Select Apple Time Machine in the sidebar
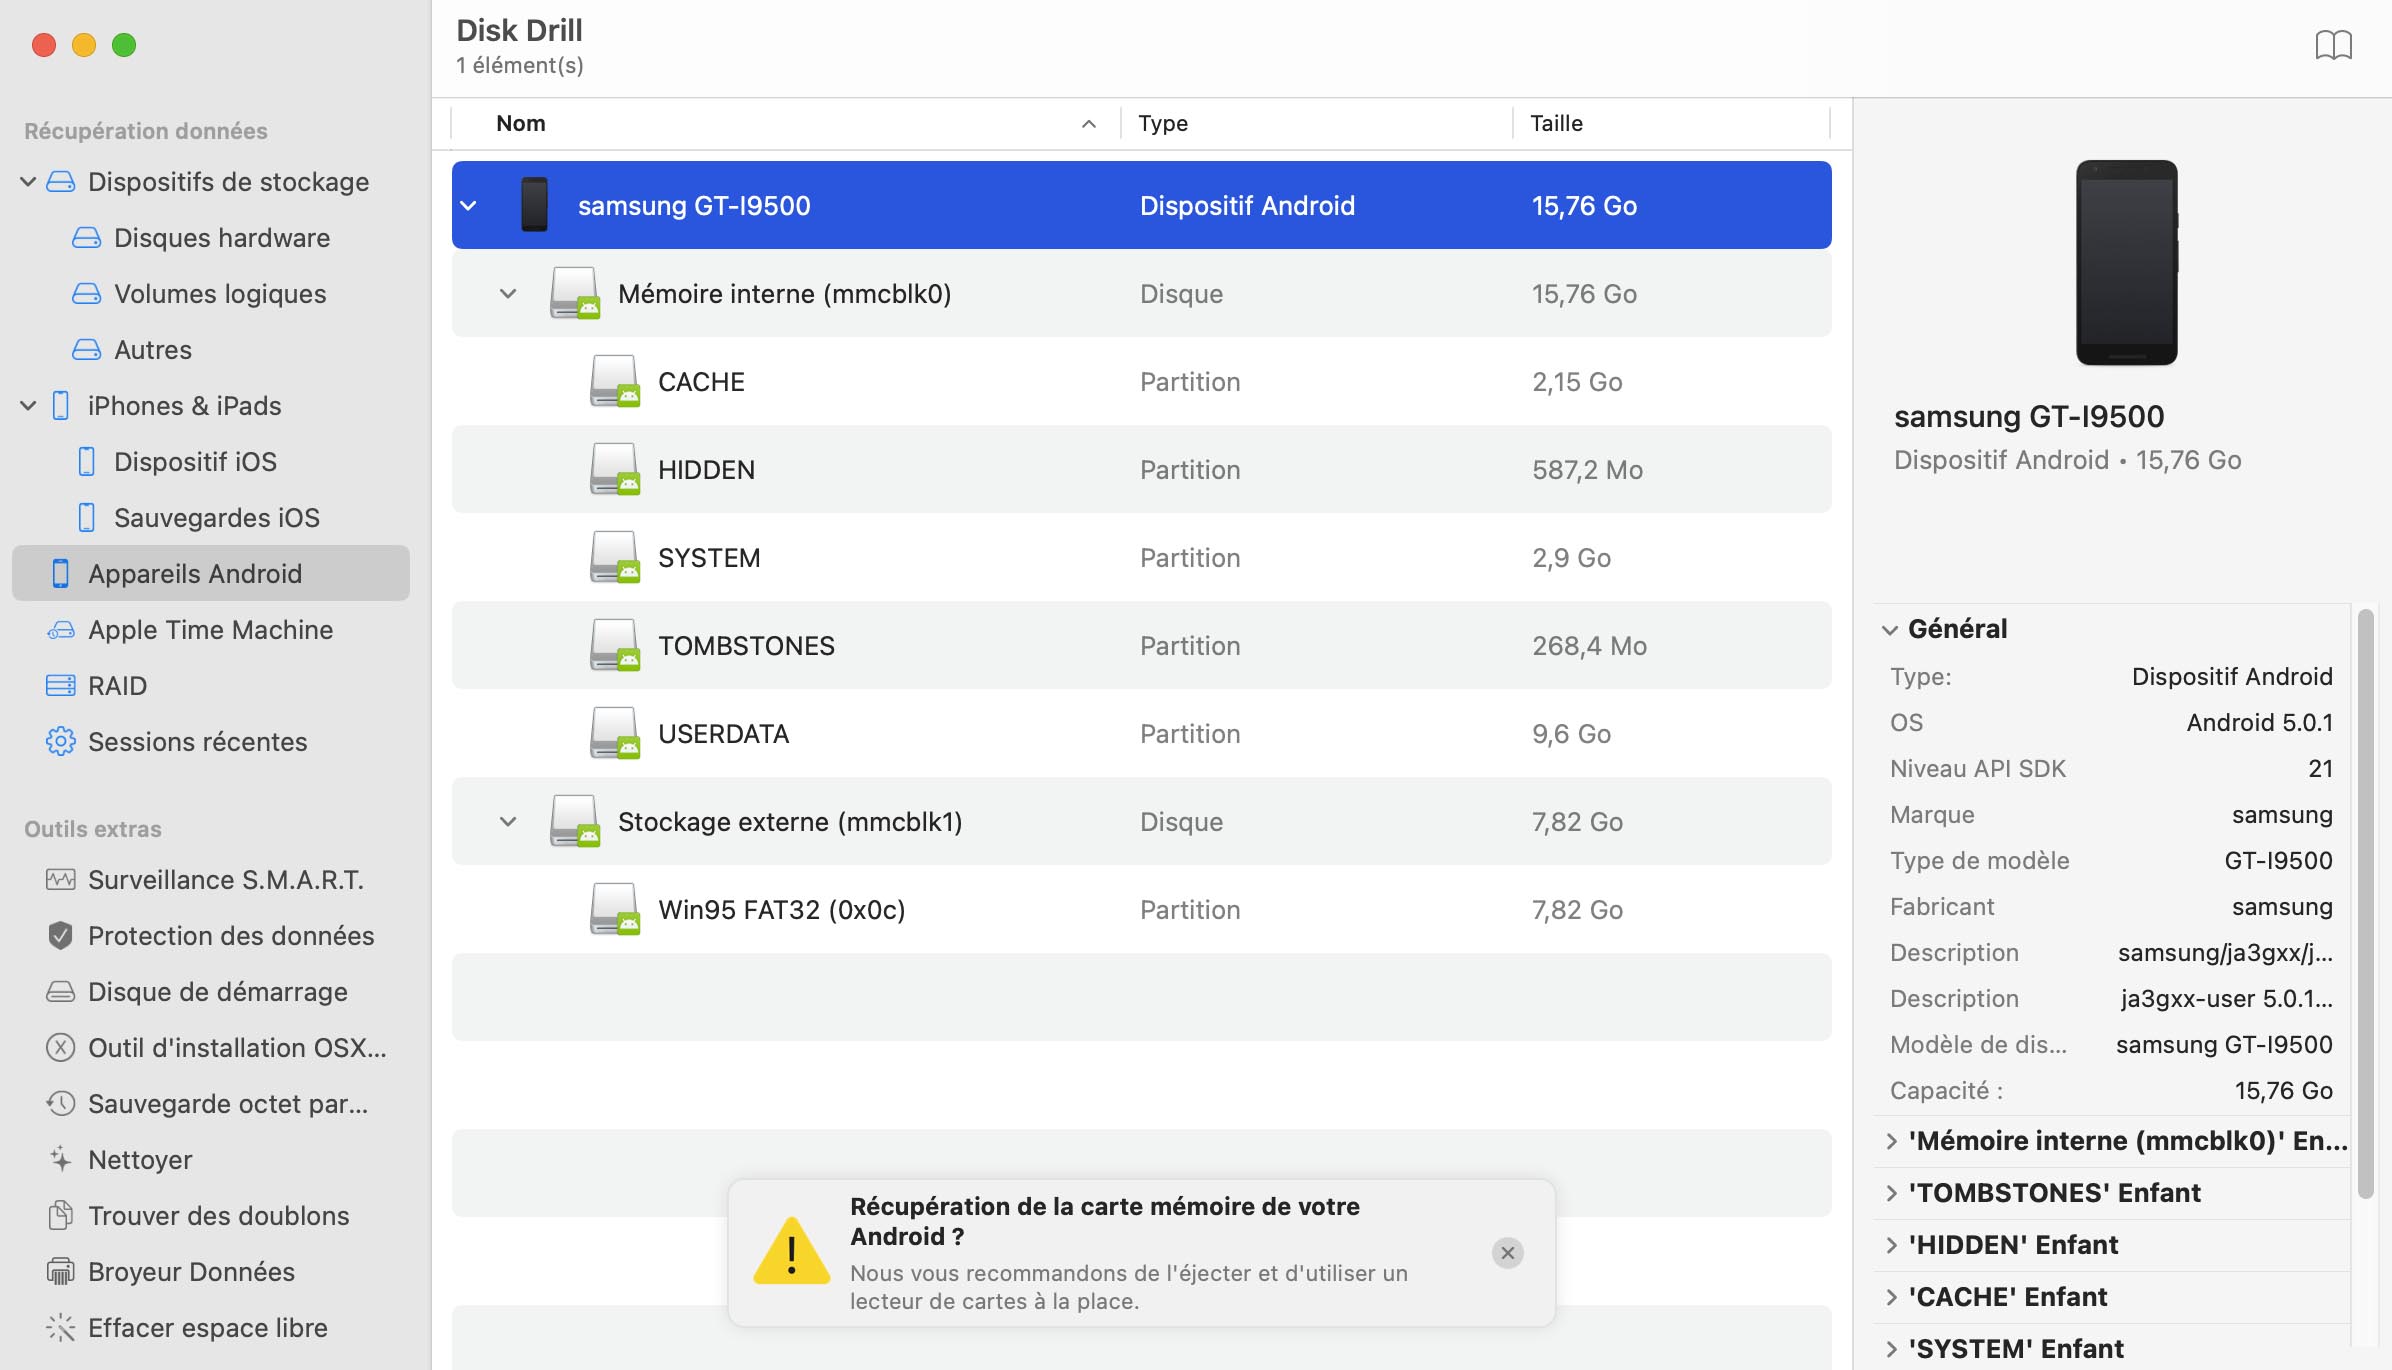This screenshot has height=1370, width=2392. (211, 630)
